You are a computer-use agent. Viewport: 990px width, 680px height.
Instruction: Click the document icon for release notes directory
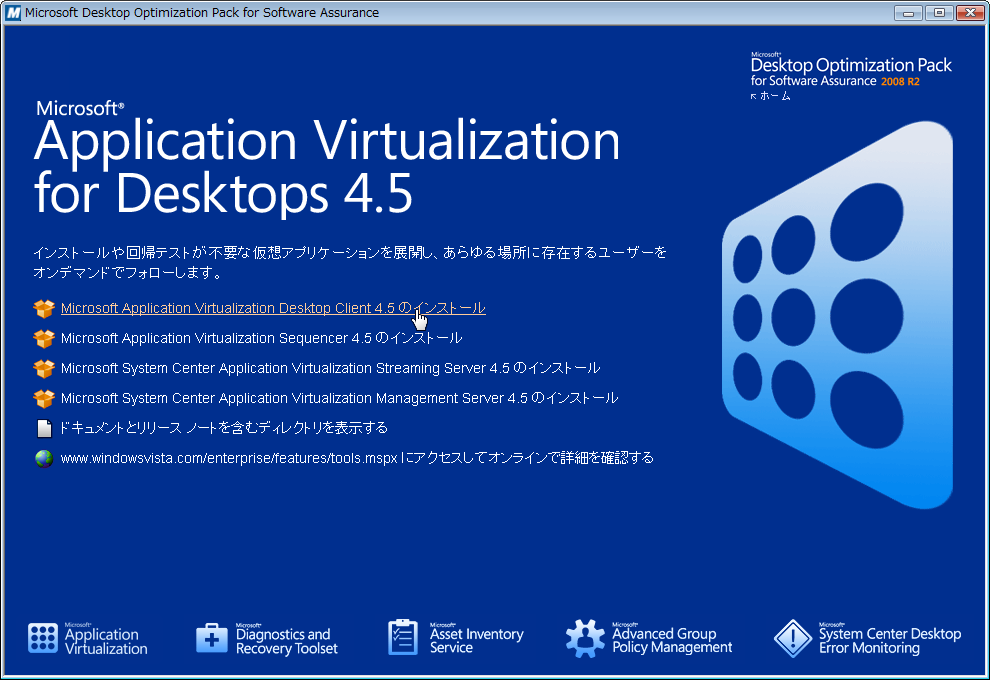pos(43,429)
